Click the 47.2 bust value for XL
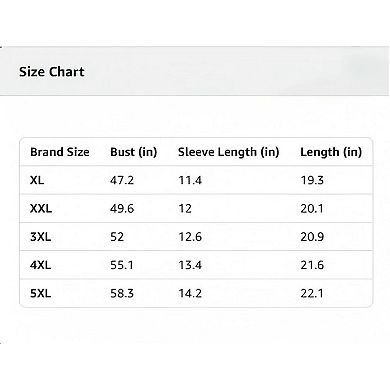 (122, 180)
